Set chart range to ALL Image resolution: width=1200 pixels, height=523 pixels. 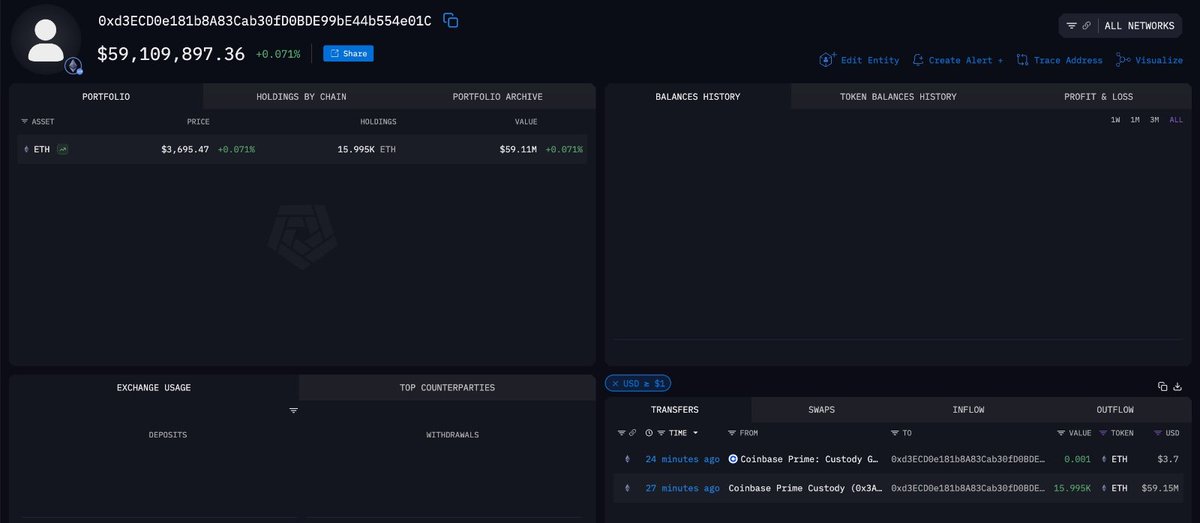coord(1175,120)
